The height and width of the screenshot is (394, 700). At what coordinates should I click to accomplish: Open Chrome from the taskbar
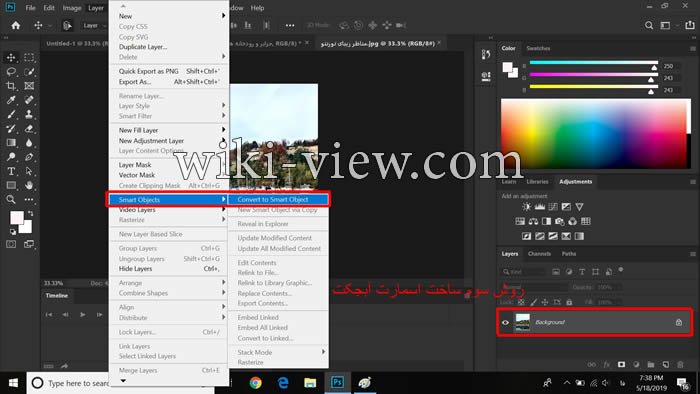pos(255,382)
